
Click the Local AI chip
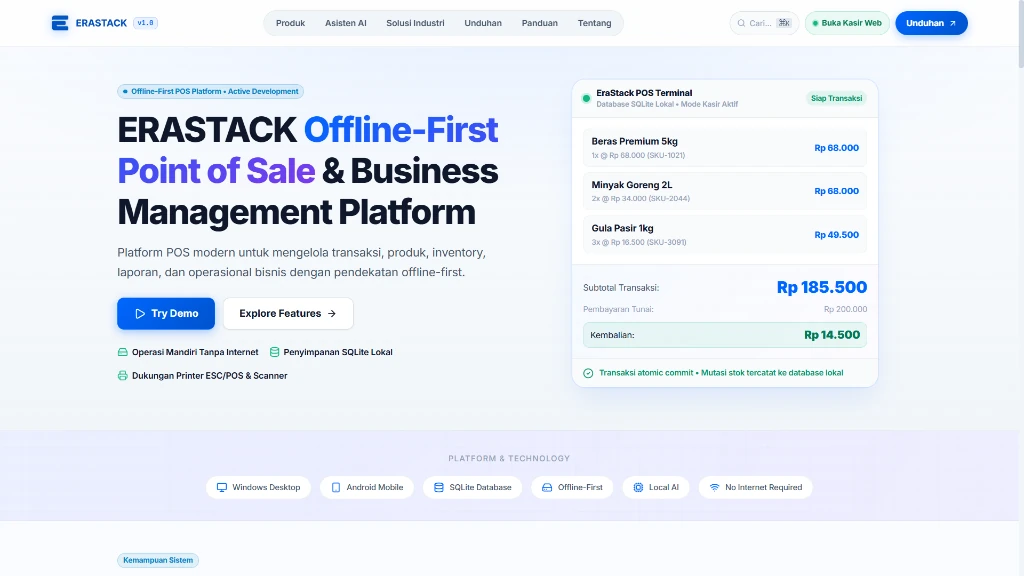[656, 487]
